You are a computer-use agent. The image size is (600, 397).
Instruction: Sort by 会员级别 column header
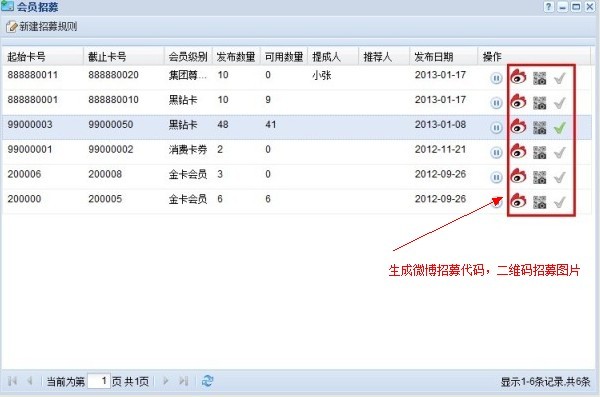click(x=188, y=57)
